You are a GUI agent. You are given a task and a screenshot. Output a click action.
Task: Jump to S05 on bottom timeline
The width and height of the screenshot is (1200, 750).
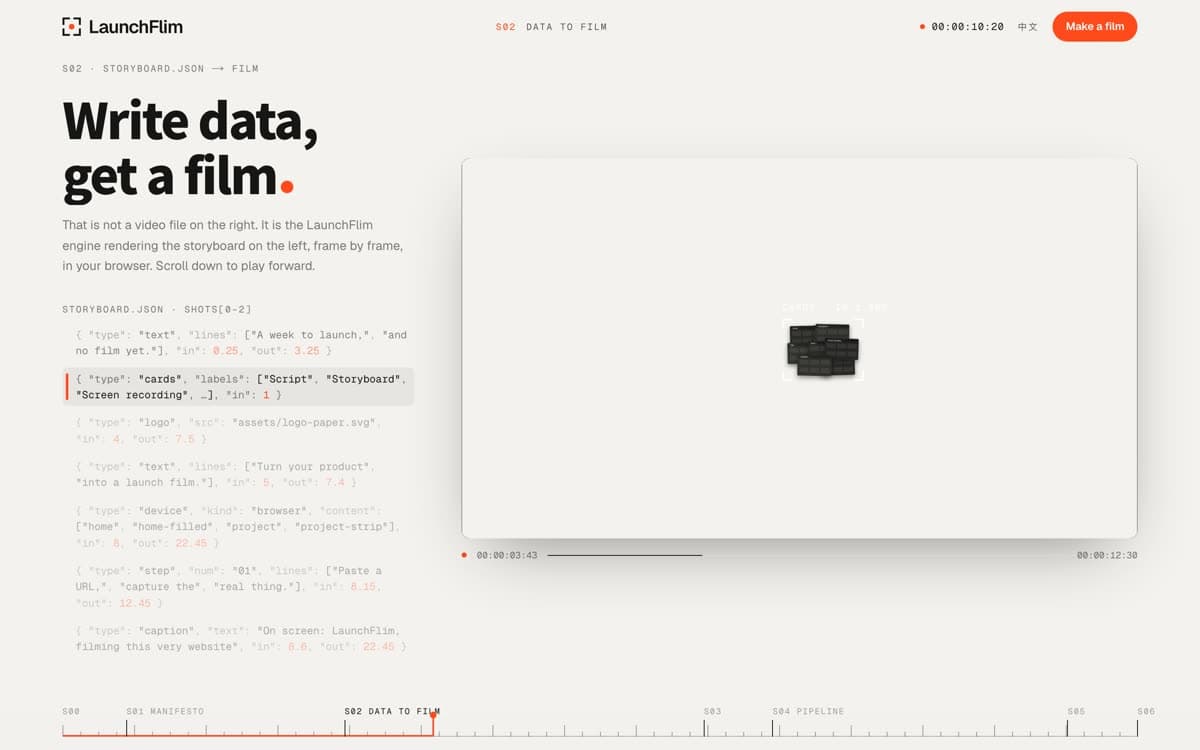pyautogui.click(x=1076, y=711)
